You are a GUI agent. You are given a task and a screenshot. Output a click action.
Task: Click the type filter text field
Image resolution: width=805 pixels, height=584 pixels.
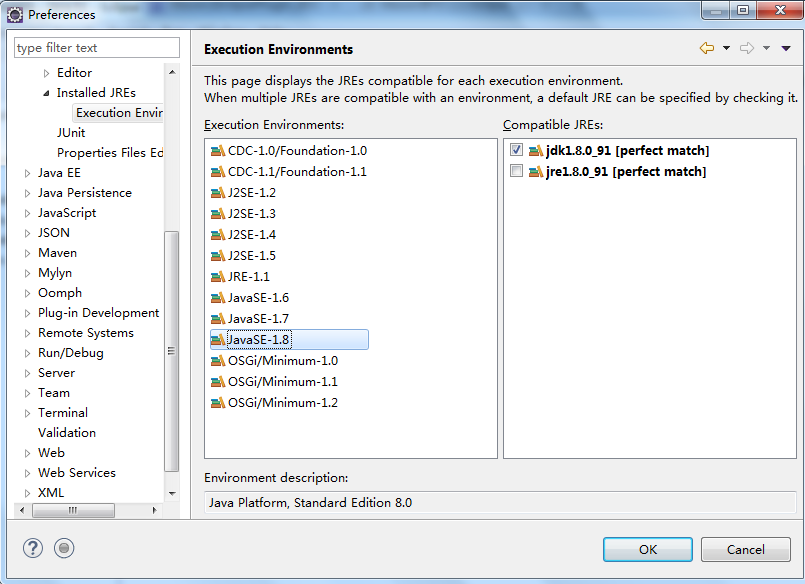tap(97, 48)
